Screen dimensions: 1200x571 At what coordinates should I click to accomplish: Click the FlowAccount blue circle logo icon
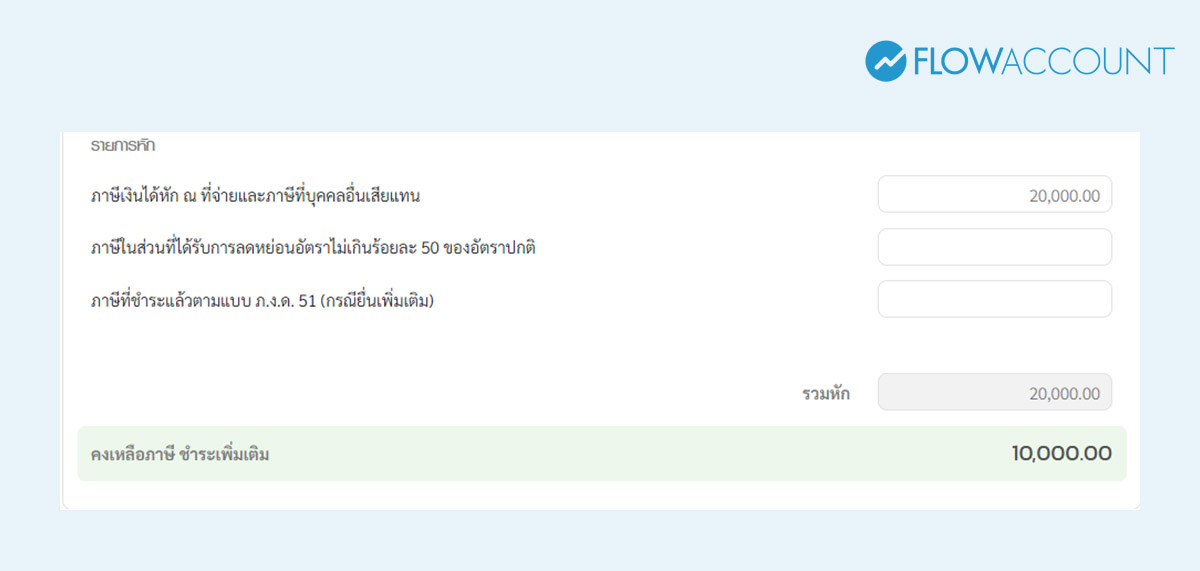885,61
